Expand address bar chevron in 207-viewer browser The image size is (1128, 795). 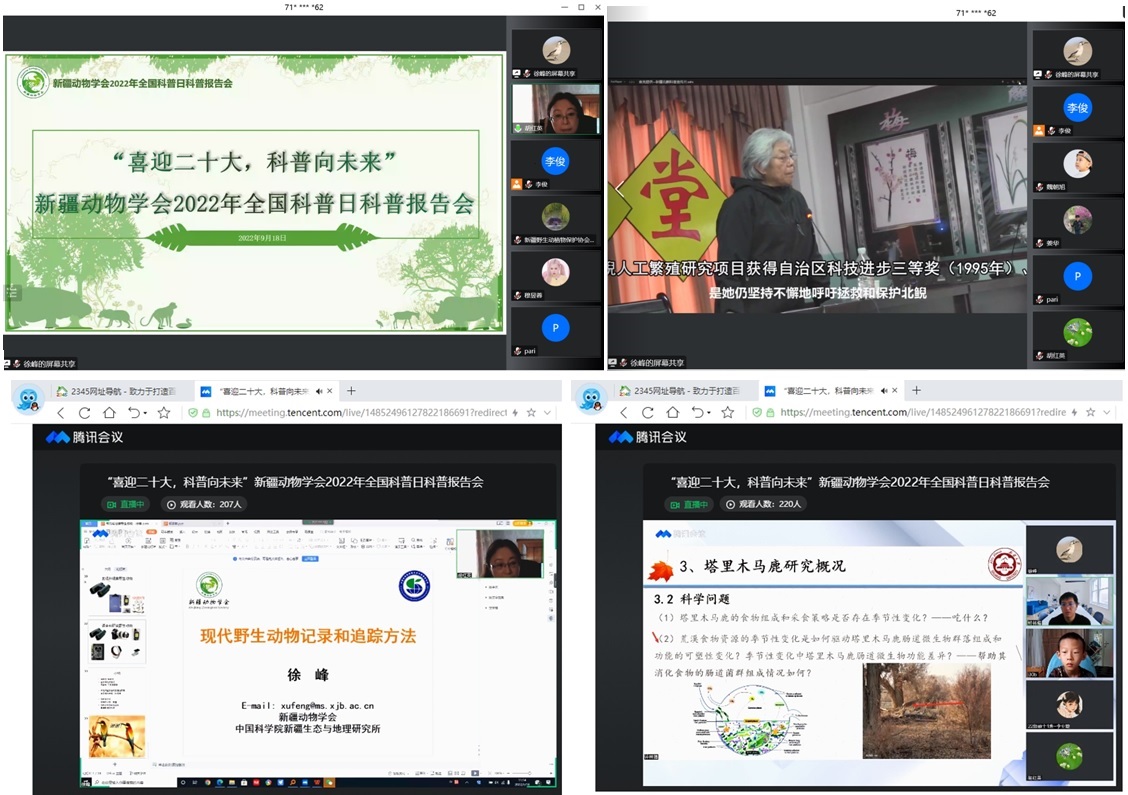click(x=548, y=412)
